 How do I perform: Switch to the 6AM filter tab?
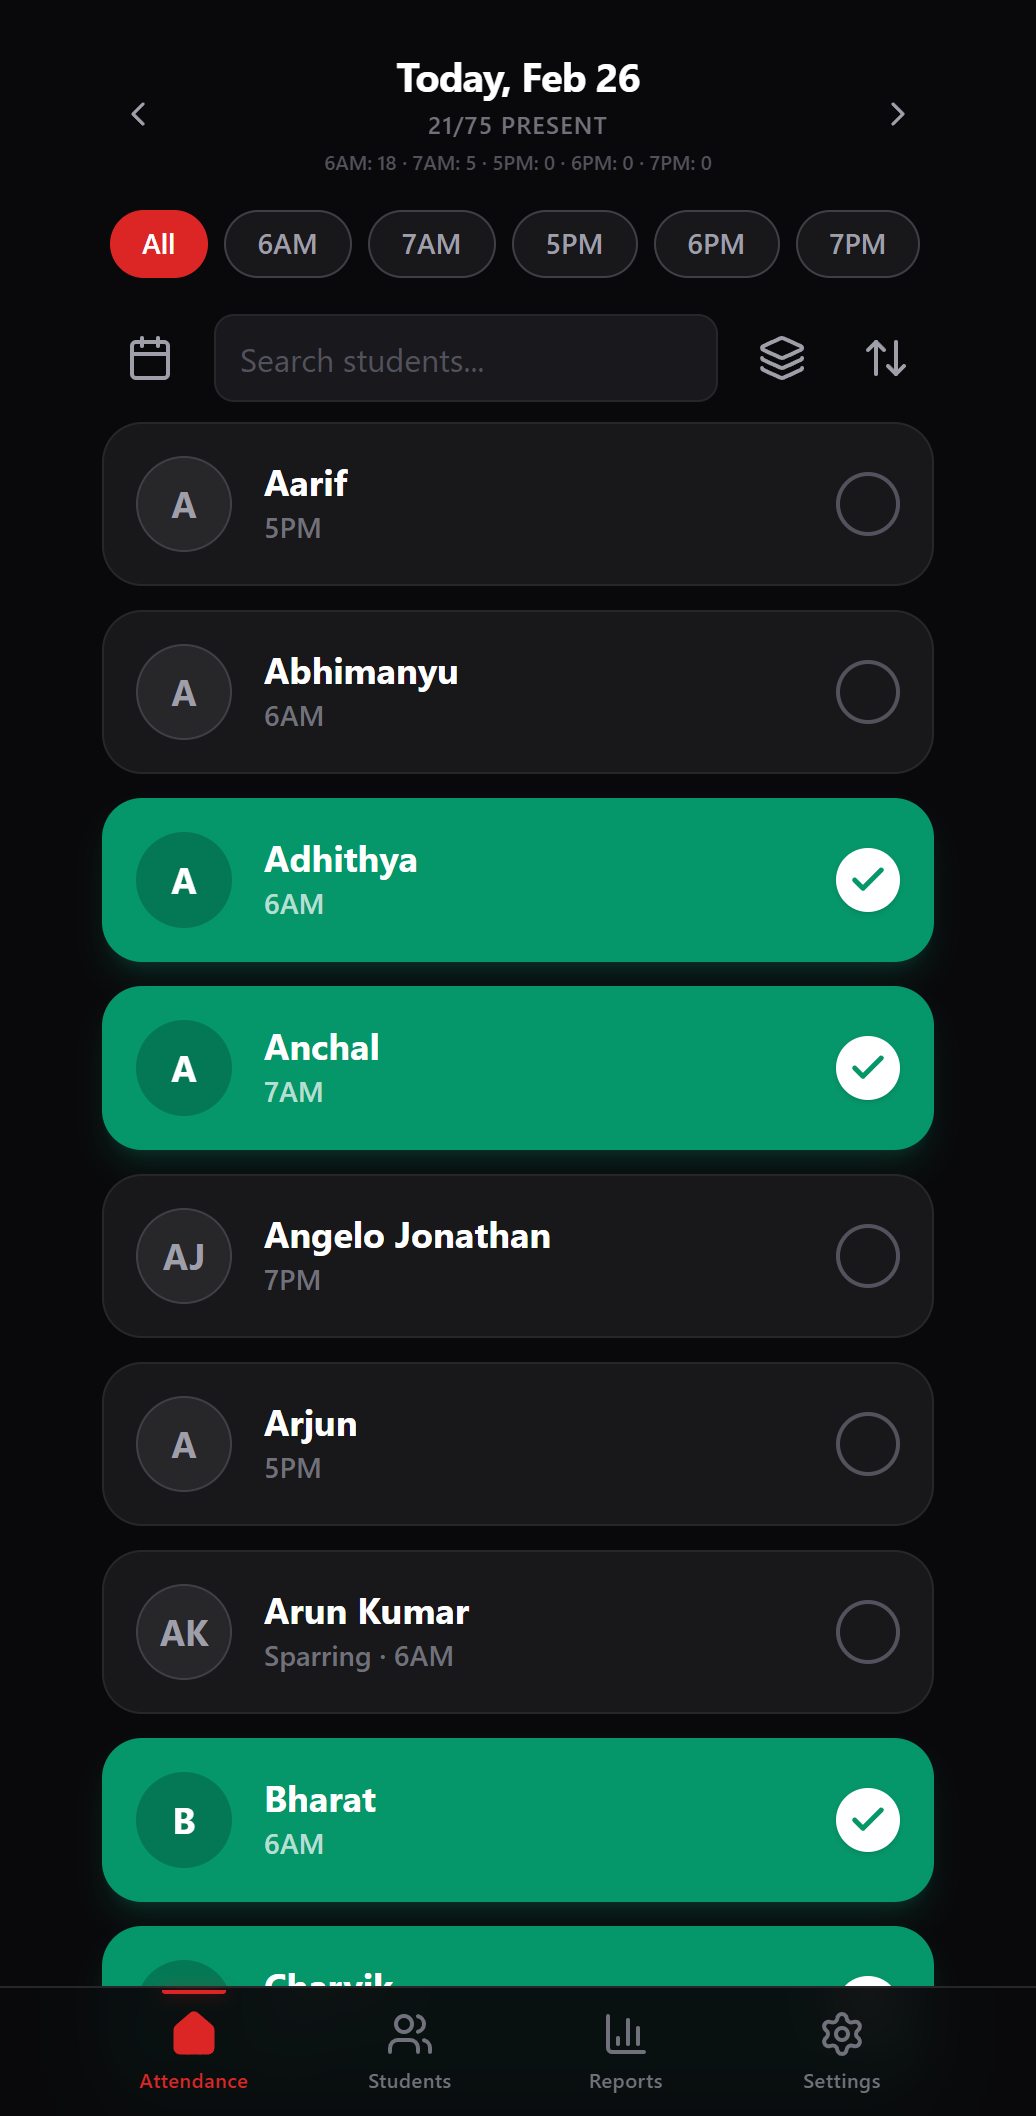click(x=287, y=243)
